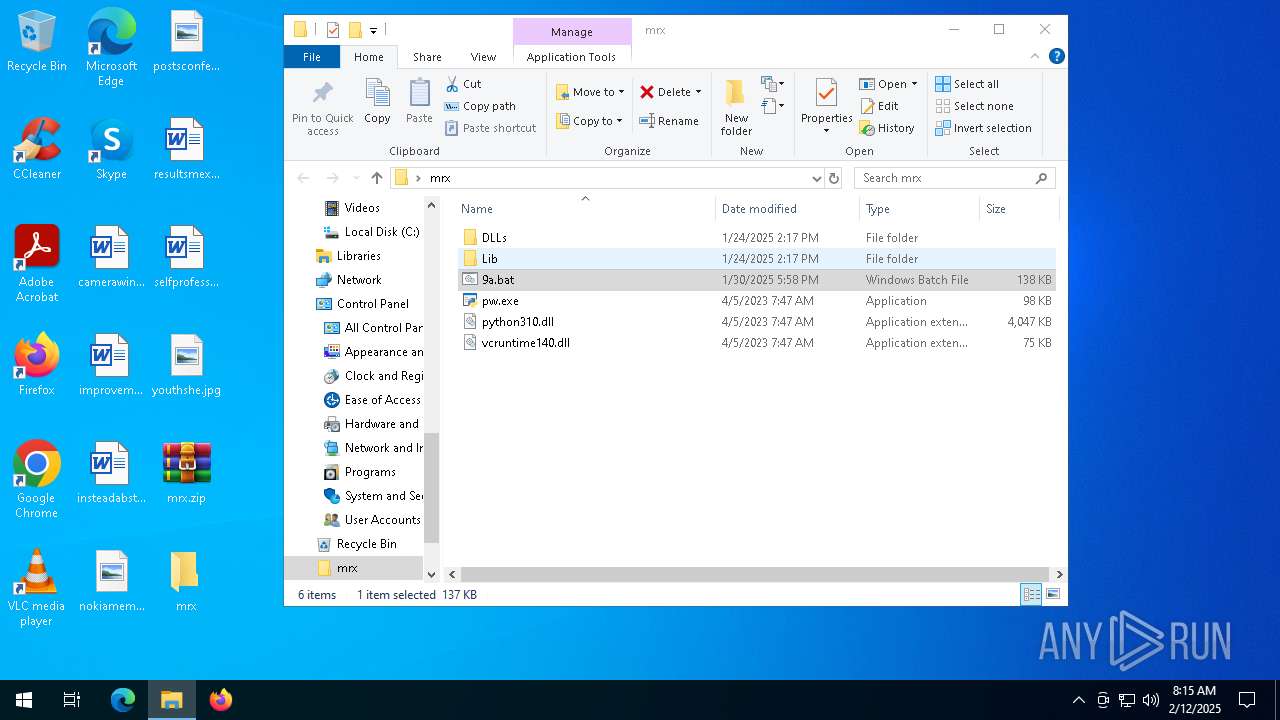Click the horizontal scrollbar in file list
The height and width of the screenshot is (720, 1280).
pos(755,574)
